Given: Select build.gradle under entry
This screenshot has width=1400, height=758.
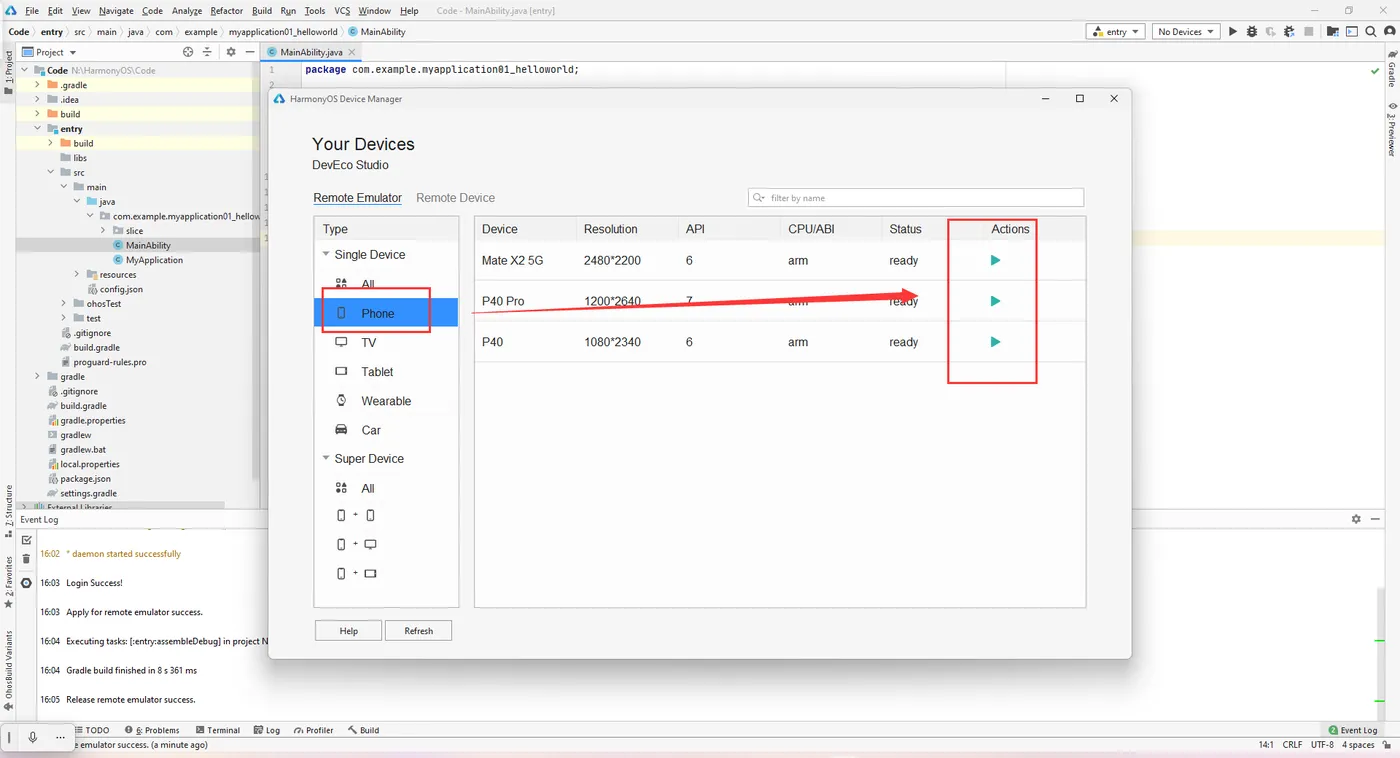Looking at the screenshot, I should pos(97,348).
